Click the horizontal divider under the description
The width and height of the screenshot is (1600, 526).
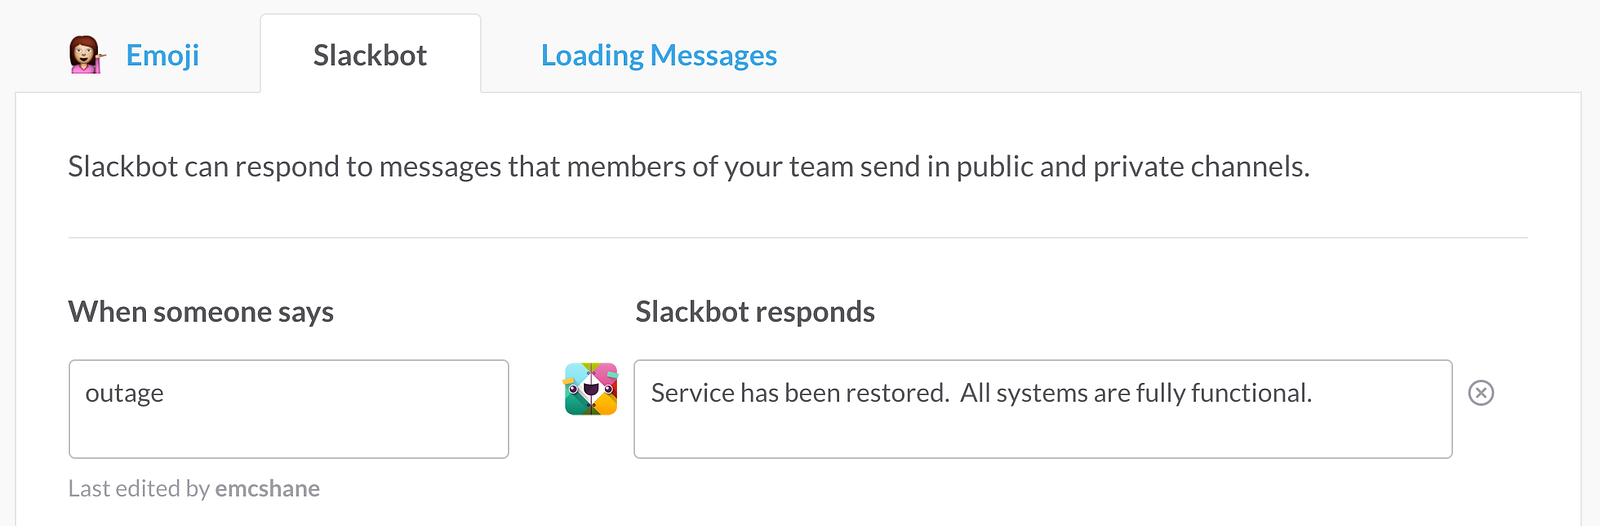(x=798, y=238)
